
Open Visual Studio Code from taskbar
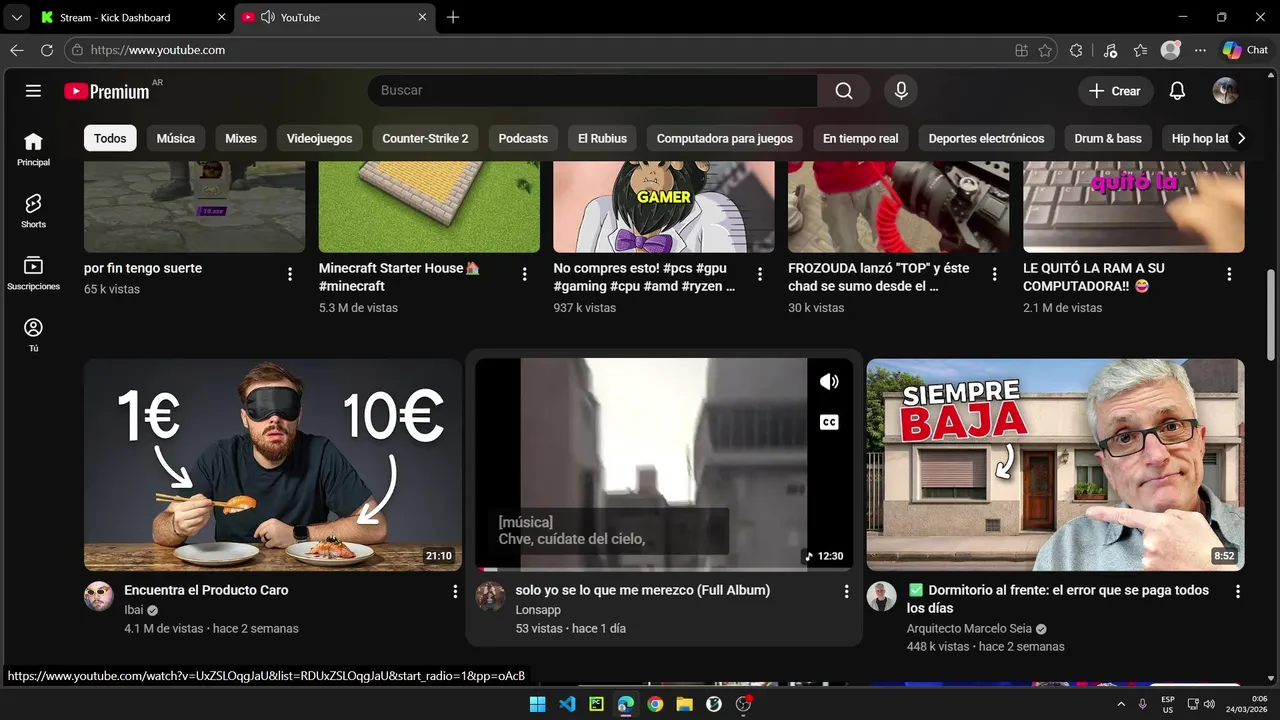567,704
